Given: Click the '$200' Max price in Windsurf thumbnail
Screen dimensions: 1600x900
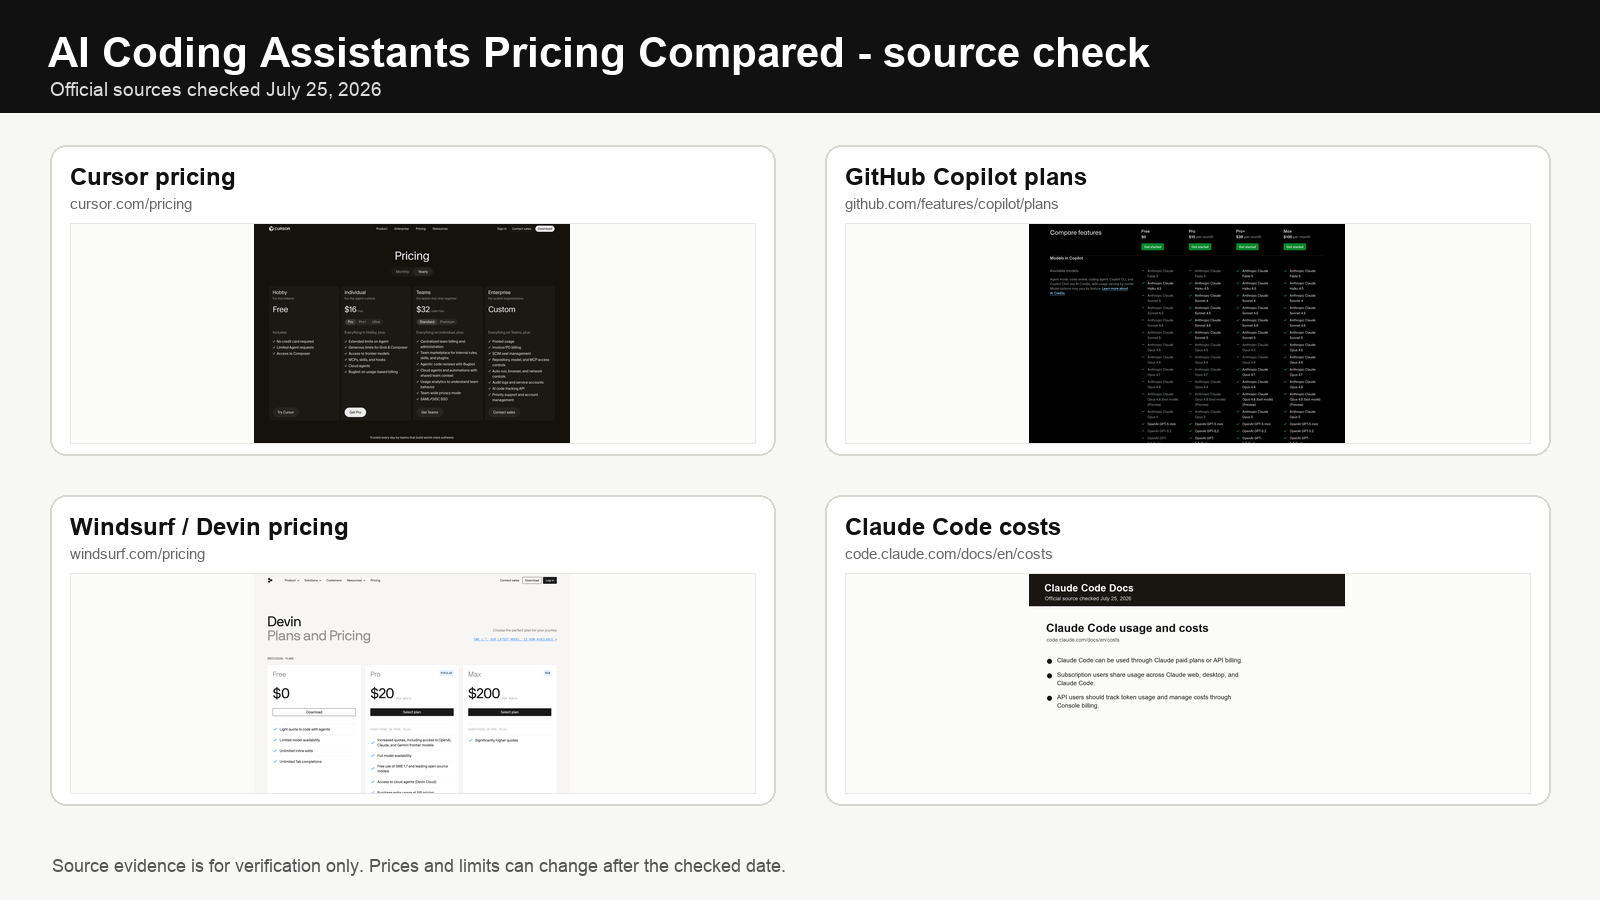Looking at the screenshot, I should pos(484,693).
